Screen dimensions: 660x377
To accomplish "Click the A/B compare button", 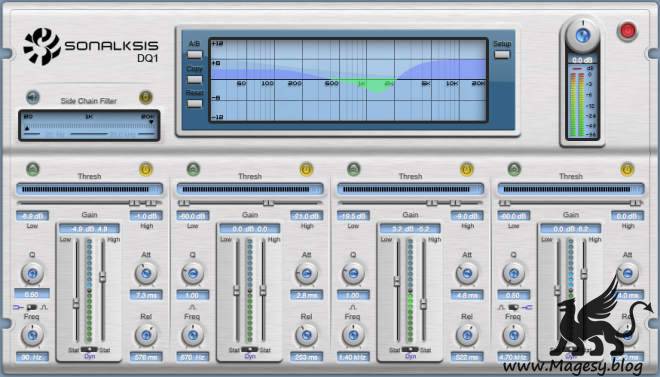I will pyautogui.click(x=194, y=55).
